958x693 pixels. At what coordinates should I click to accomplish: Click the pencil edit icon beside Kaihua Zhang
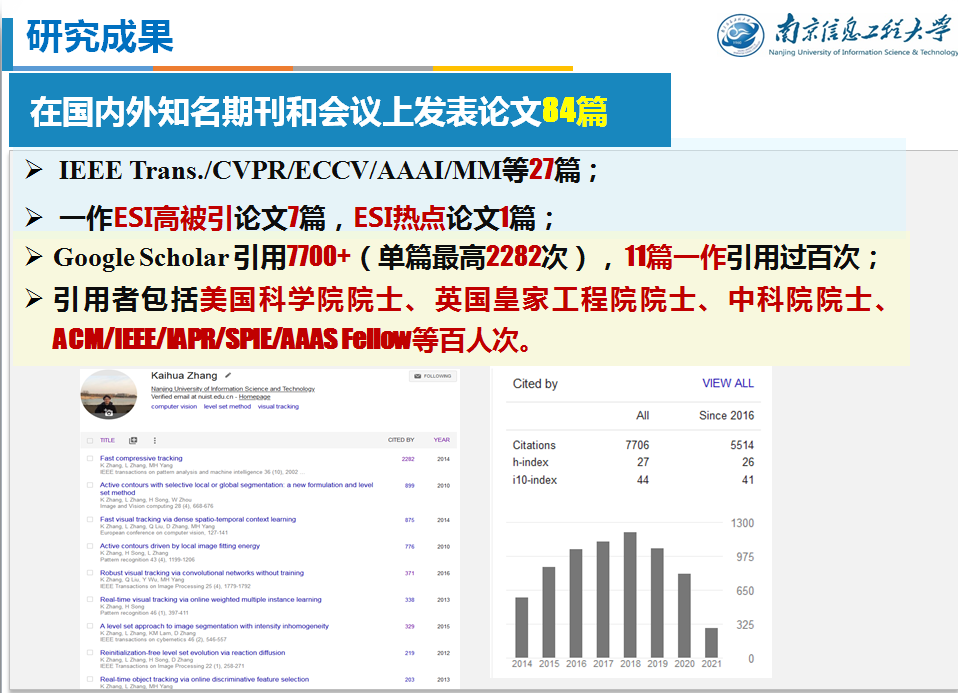pyautogui.click(x=228, y=376)
